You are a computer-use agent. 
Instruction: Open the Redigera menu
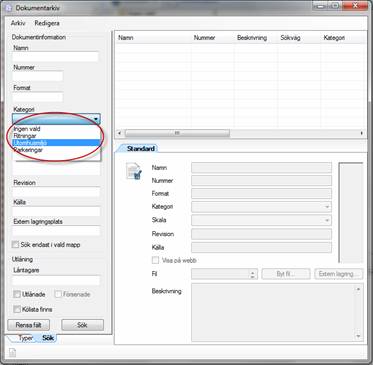[x=47, y=23]
